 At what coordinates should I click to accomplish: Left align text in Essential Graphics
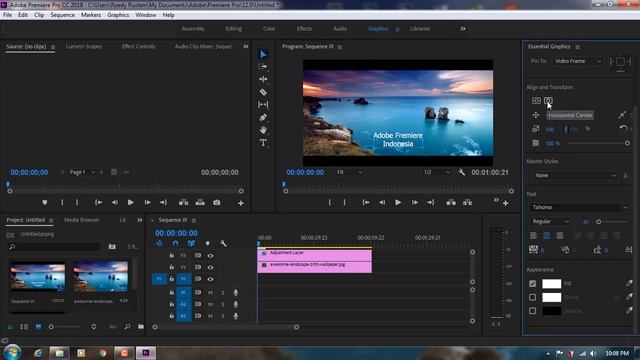coord(533,236)
